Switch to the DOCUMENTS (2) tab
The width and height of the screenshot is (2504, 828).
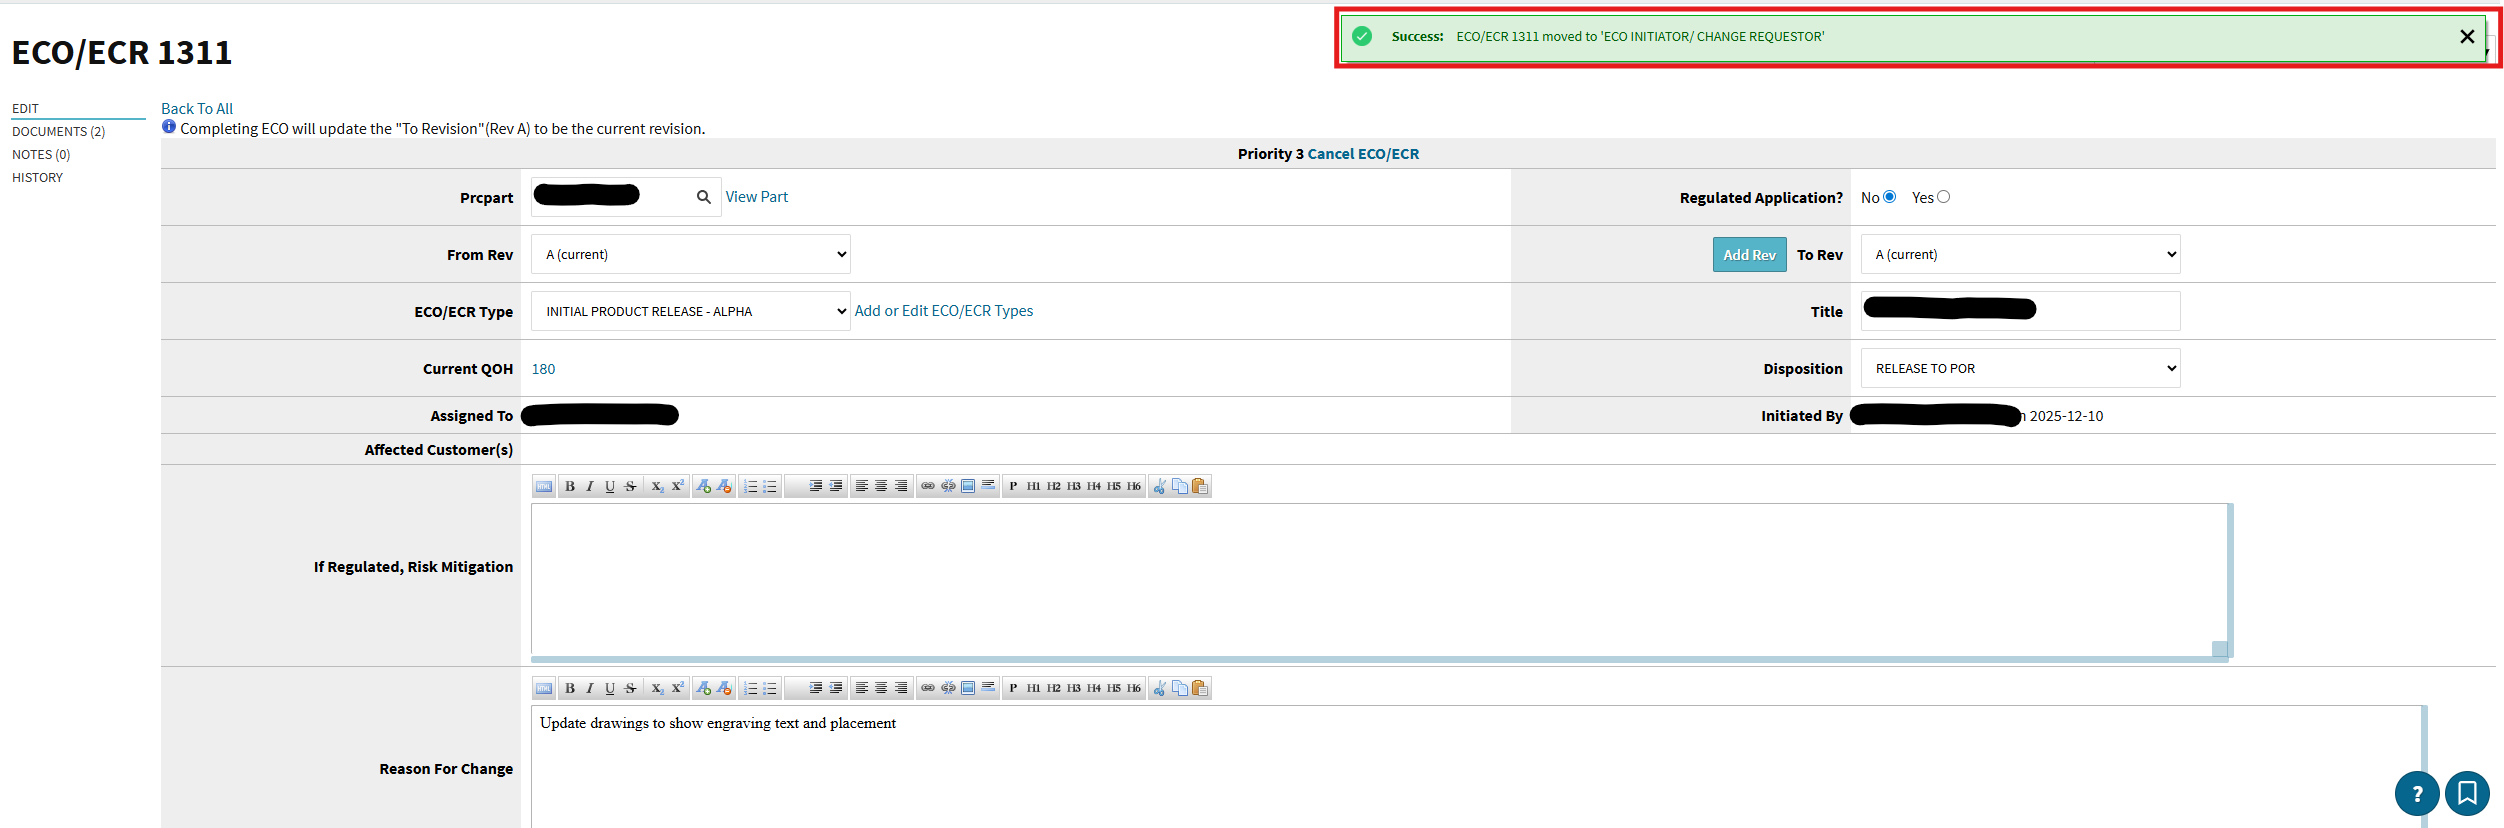58,132
